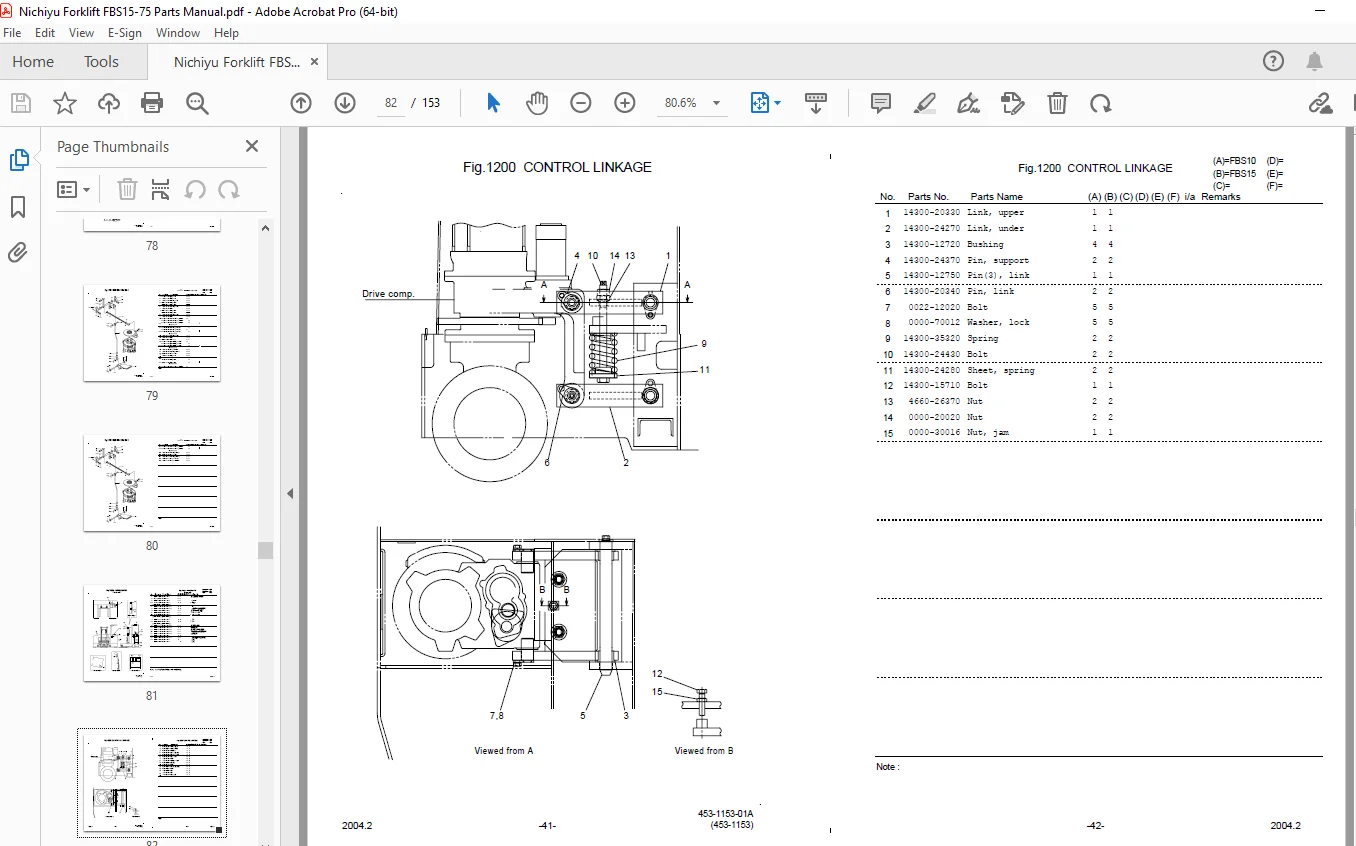
Task: Add this file to starred bookmarks
Action: [65, 103]
